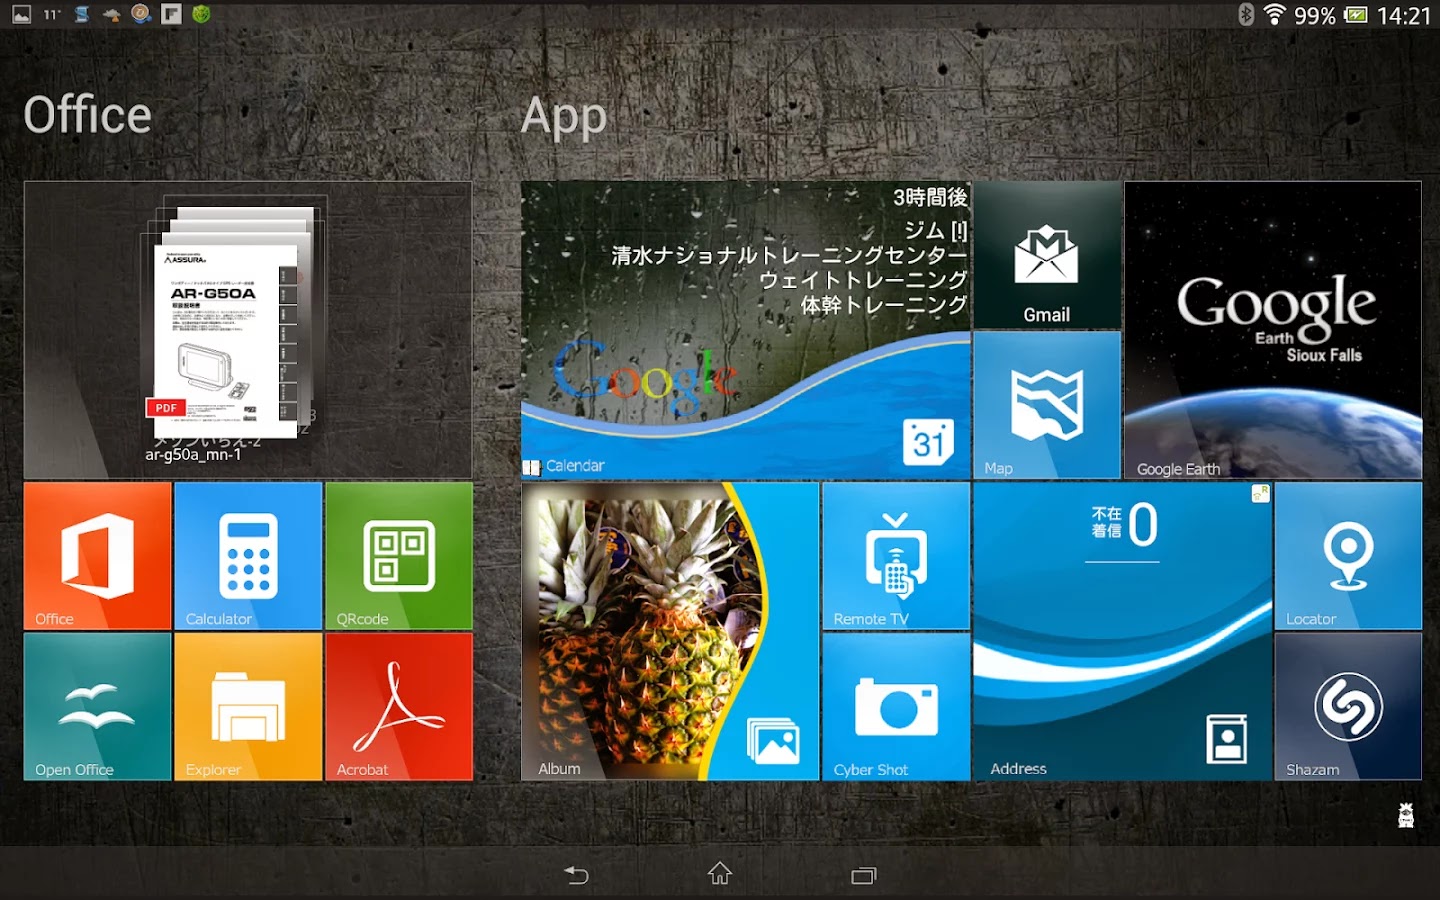Tap the ウェイトトレーニング event line

click(863, 280)
